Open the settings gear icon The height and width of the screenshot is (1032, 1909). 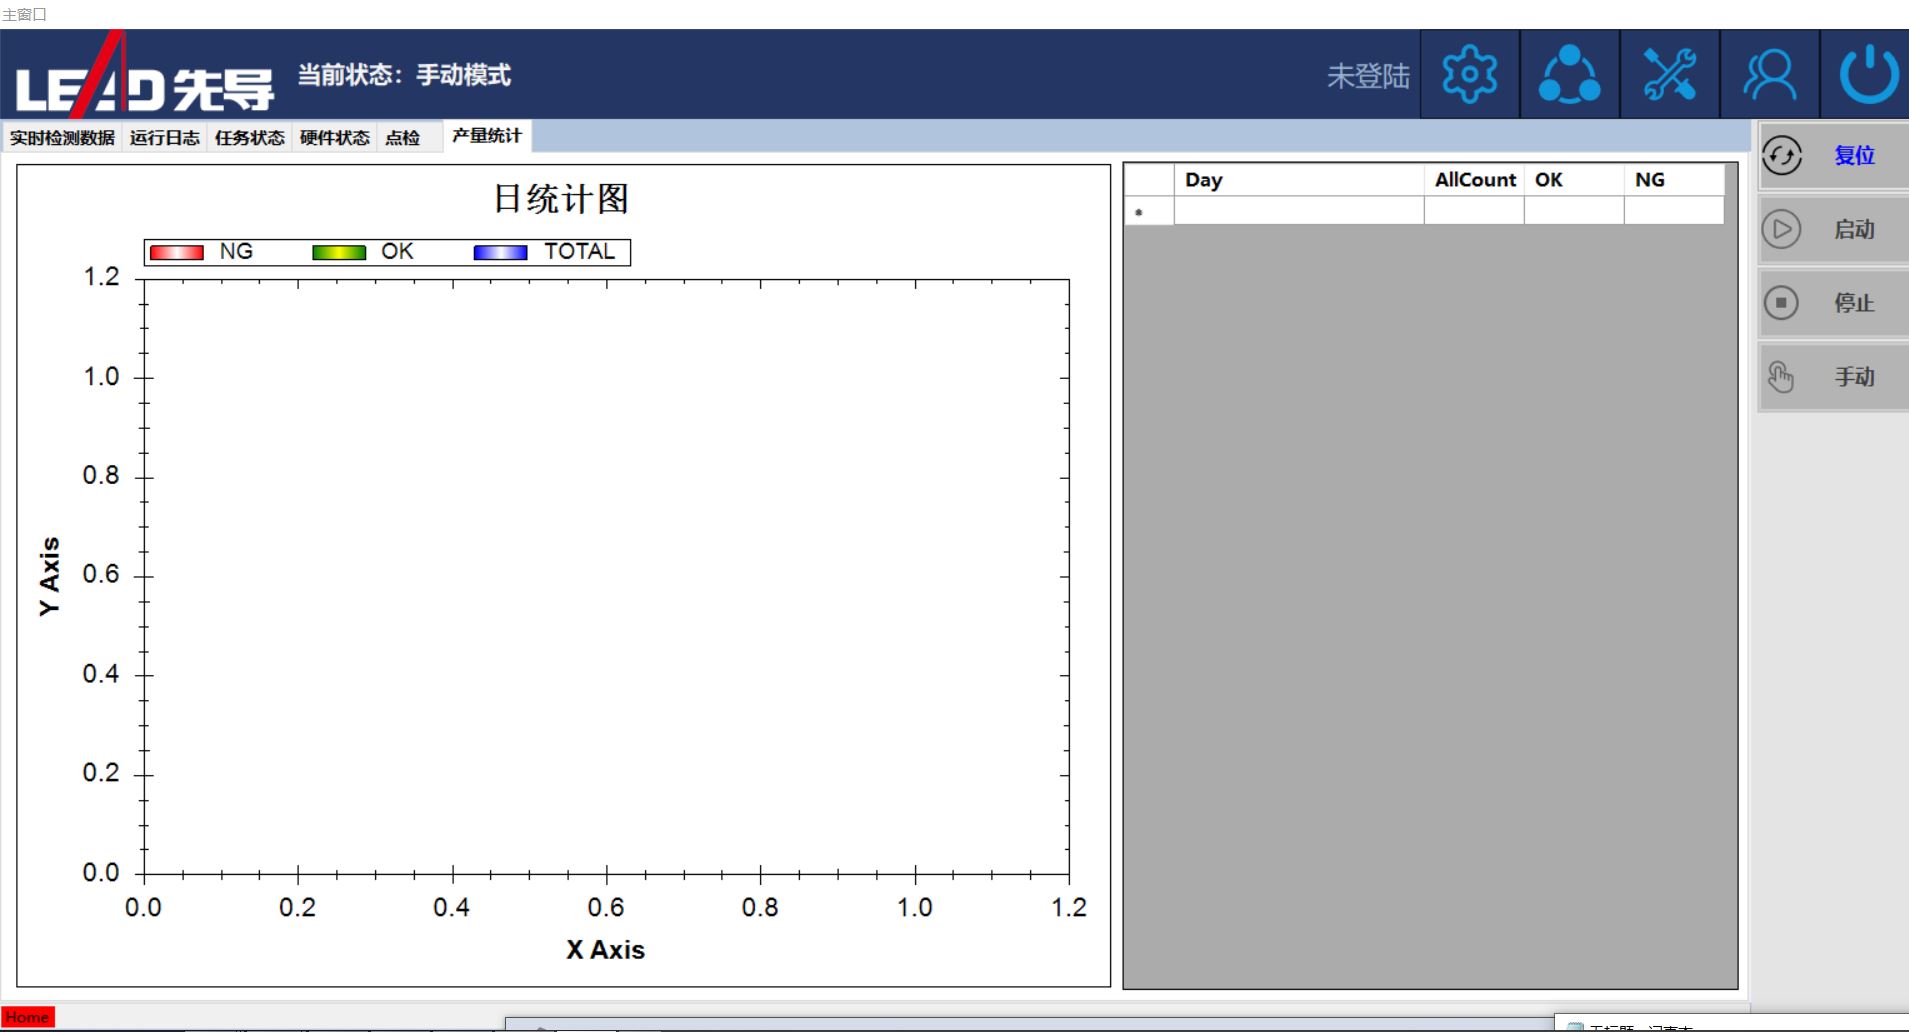point(1469,75)
